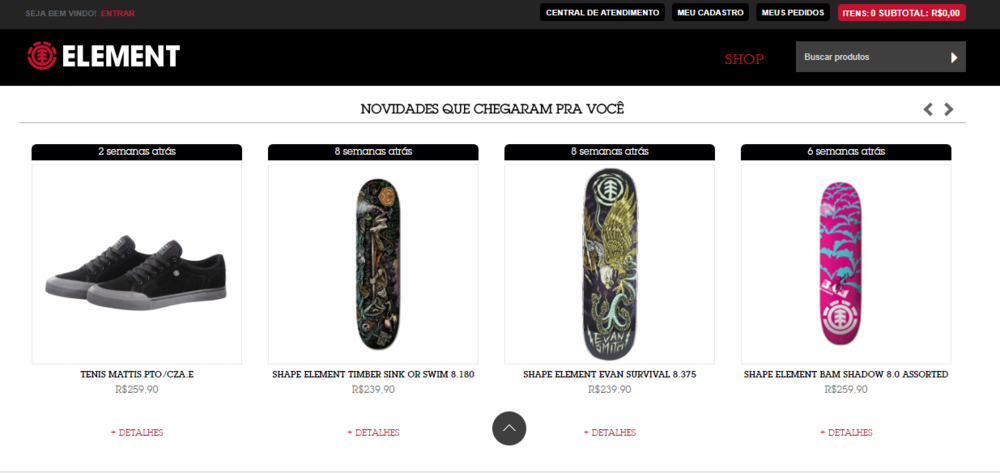The height and width of the screenshot is (473, 1000).
Task: Open Central de Atendimento
Action: (x=603, y=13)
